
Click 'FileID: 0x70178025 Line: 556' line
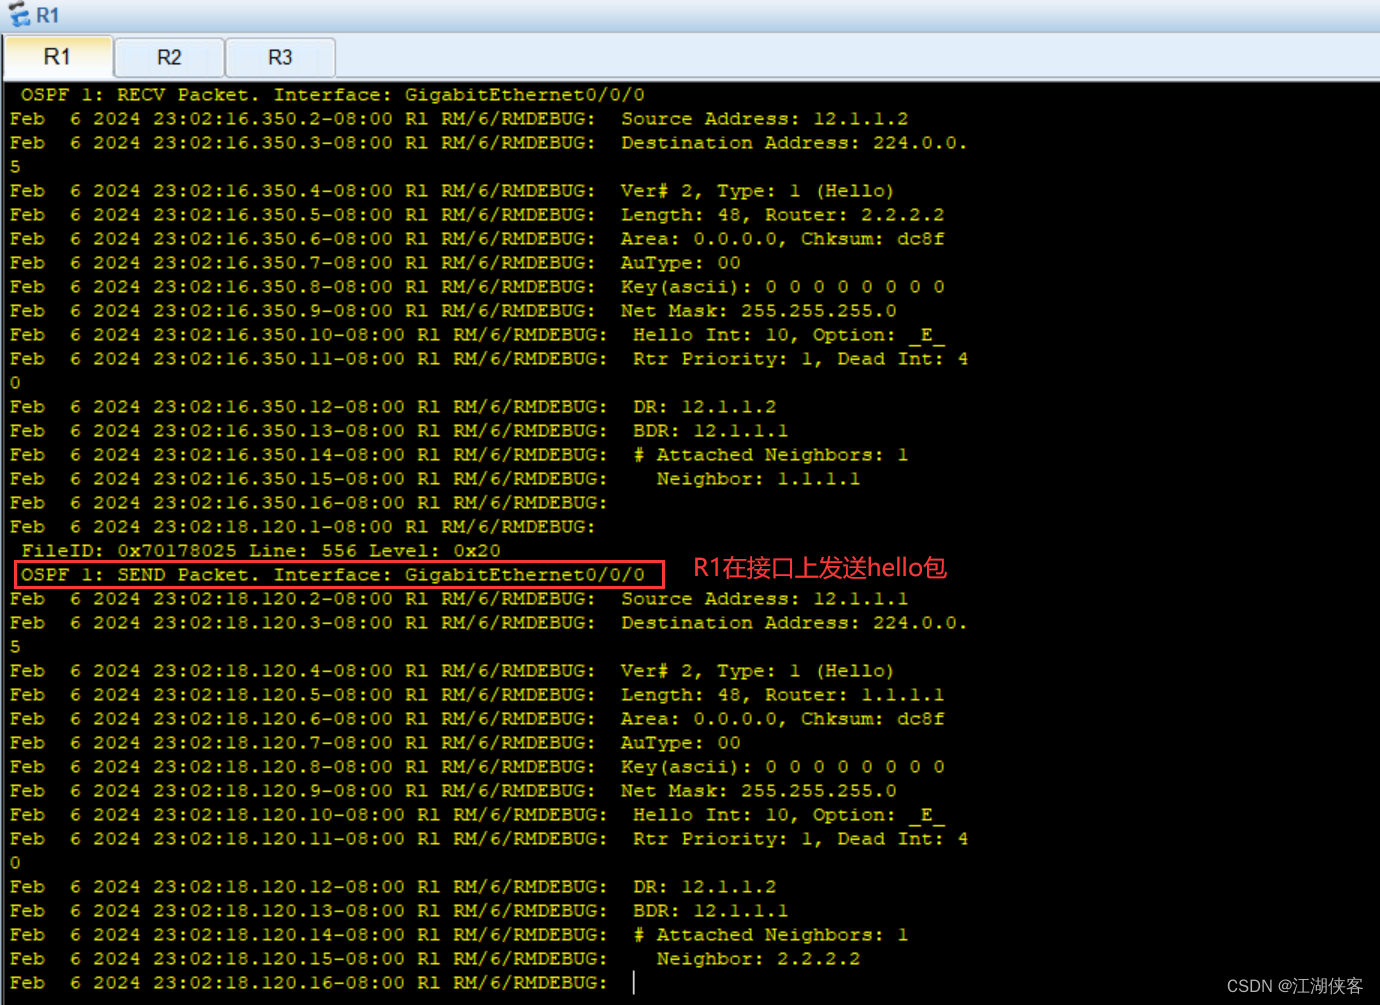click(x=261, y=551)
